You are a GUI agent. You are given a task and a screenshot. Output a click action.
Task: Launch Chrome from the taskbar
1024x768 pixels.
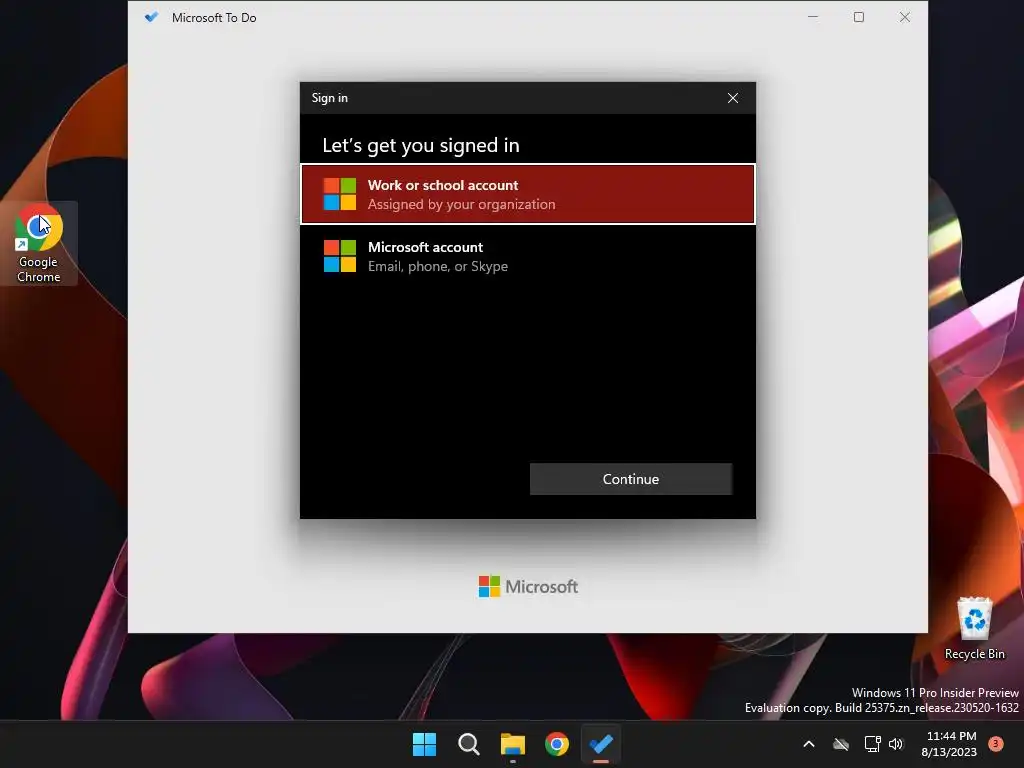coord(557,744)
